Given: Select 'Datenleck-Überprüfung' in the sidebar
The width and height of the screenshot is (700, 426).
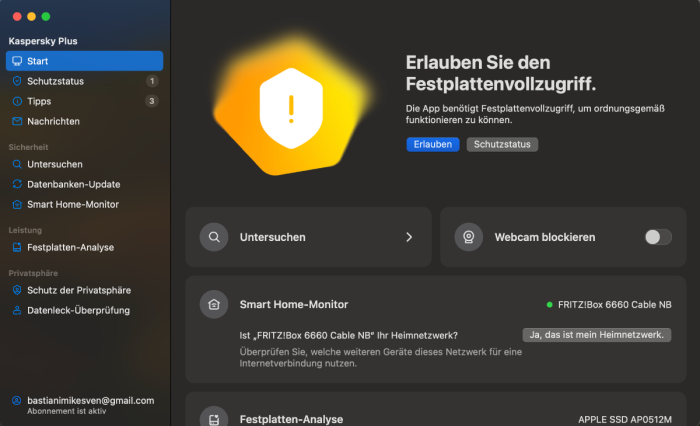Looking at the screenshot, I should coord(79,310).
